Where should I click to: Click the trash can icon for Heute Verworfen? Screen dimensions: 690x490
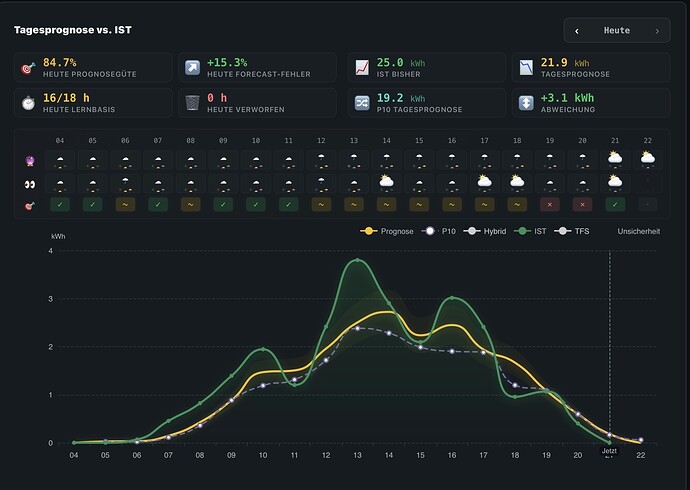click(192, 103)
